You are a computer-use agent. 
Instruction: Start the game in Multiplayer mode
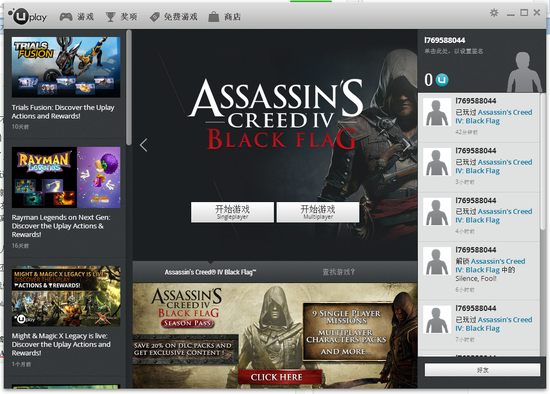click(318, 212)
